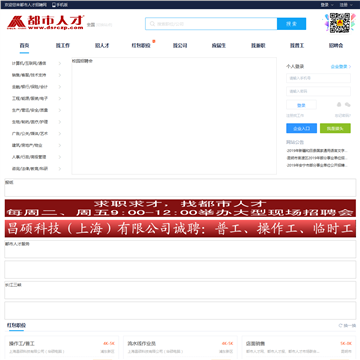Focus the phone number login field
This screenshot has width=360, height=360.
point(318,78)
